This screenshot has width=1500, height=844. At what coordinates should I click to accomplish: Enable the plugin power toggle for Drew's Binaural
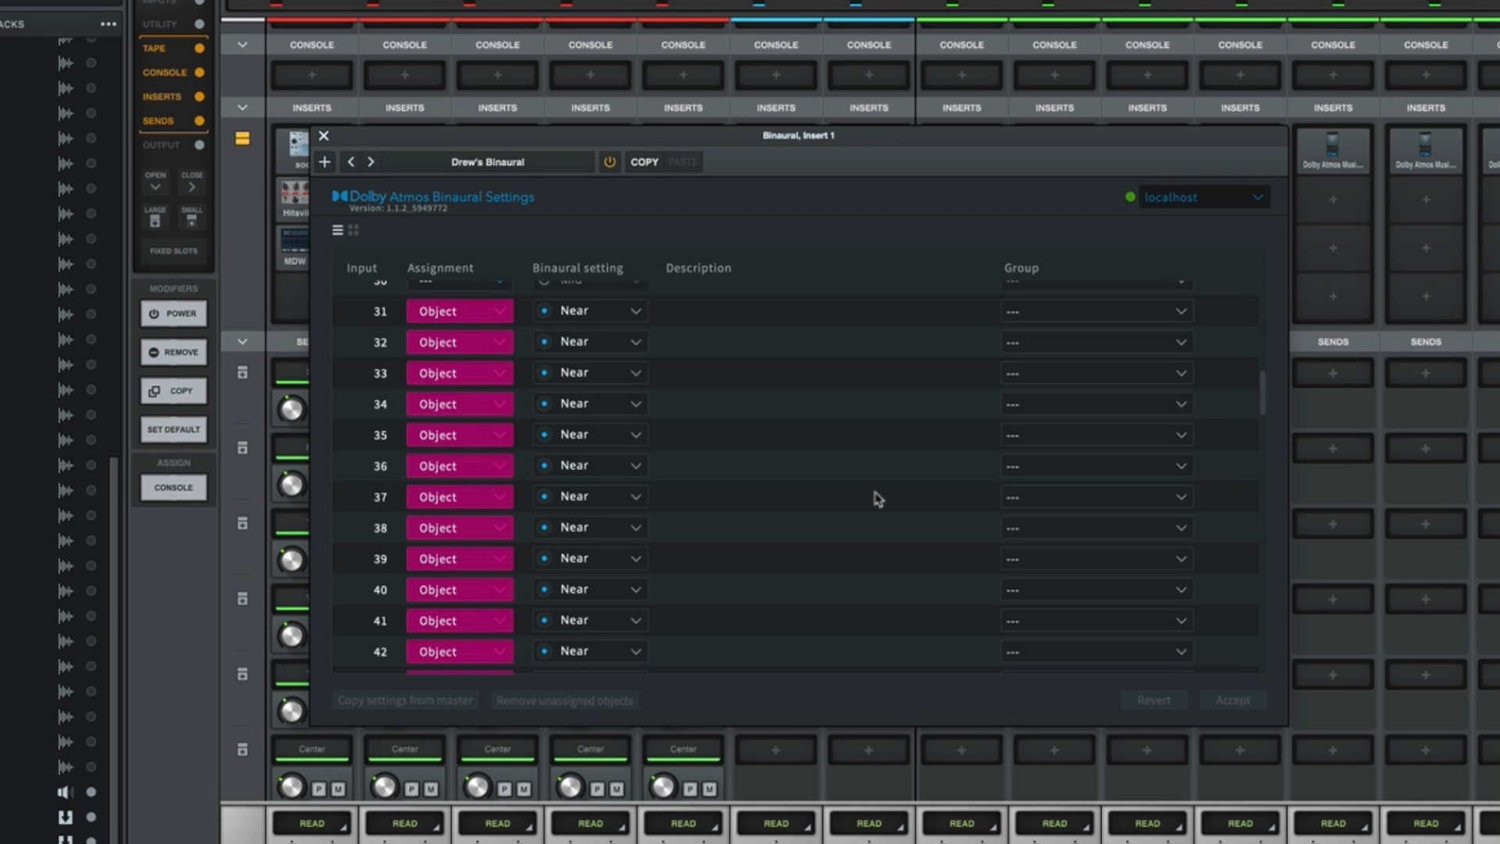pyautogui.click(x=610, y=161)
